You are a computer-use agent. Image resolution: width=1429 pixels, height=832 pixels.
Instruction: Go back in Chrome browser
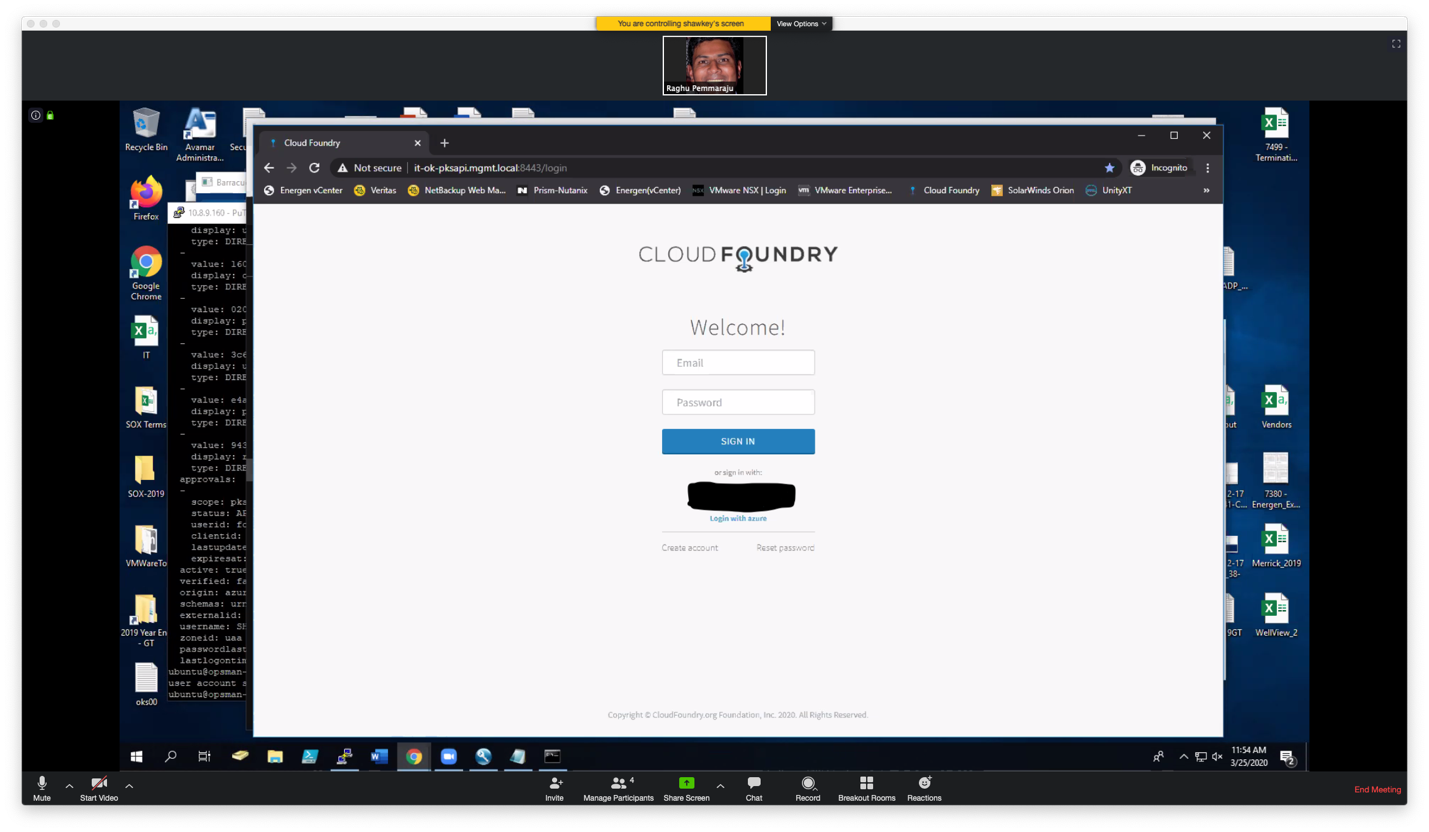(x=269, y=168)
